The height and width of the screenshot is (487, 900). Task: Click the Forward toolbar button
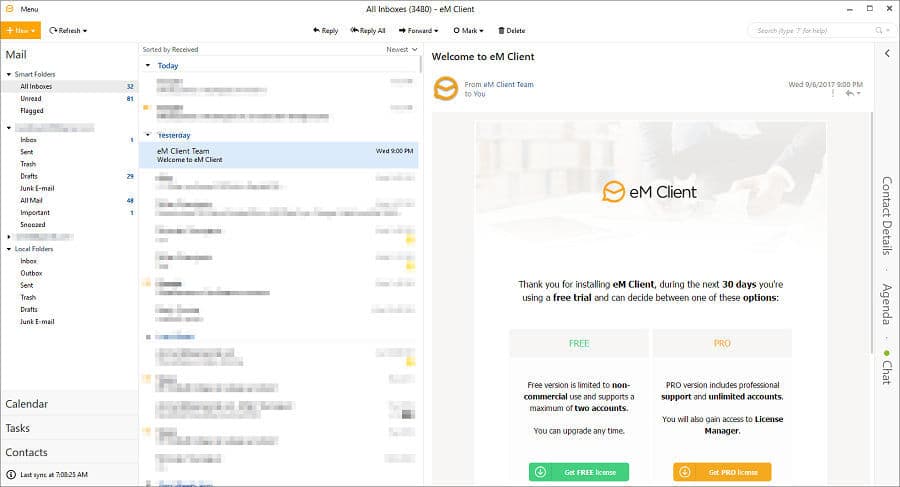416,30
